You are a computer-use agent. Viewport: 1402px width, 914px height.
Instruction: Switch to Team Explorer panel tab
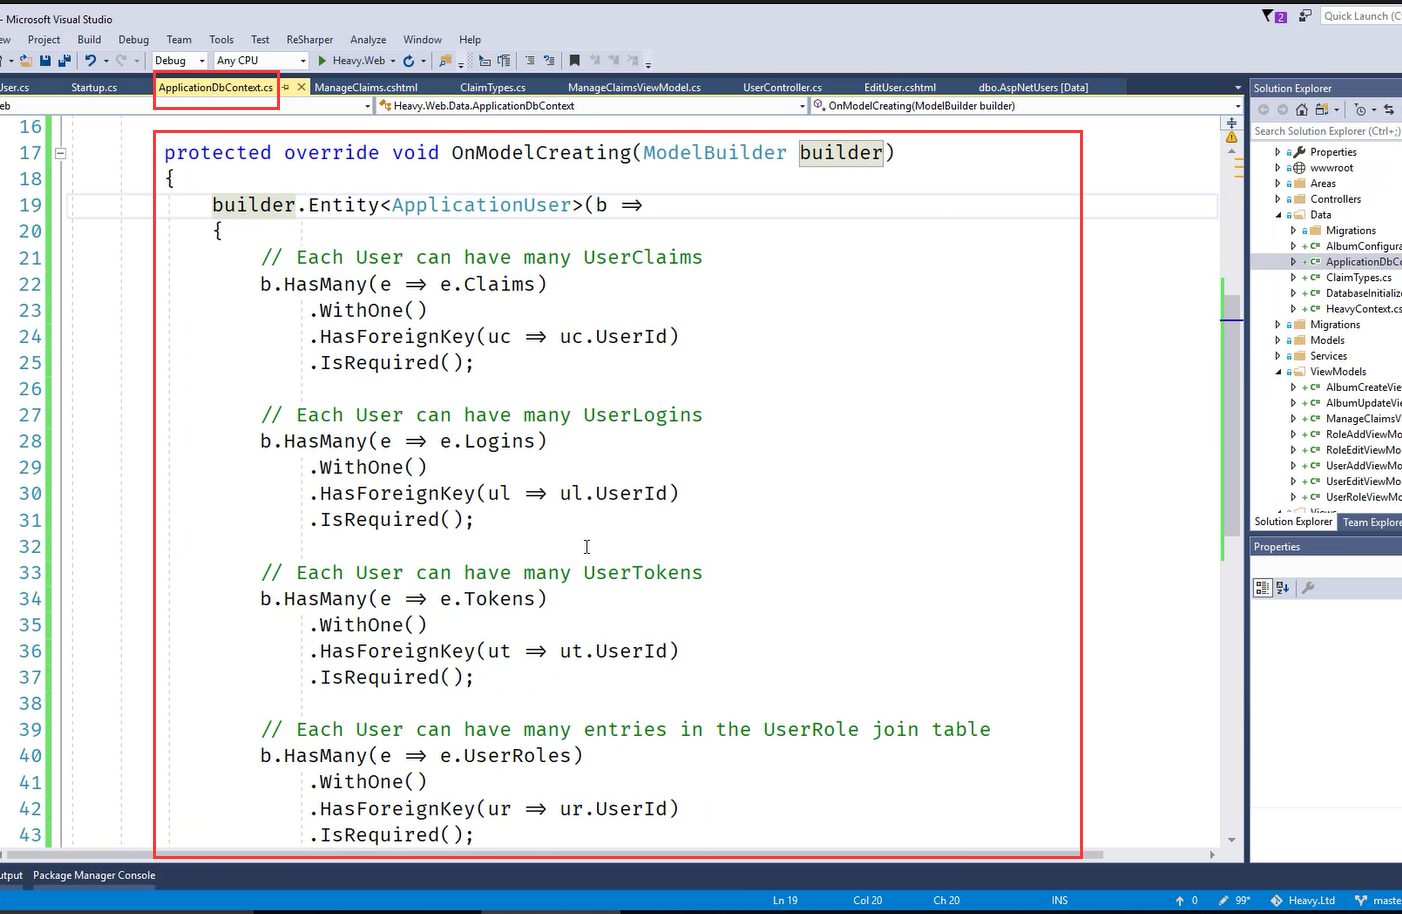[x=1371, y=522]
